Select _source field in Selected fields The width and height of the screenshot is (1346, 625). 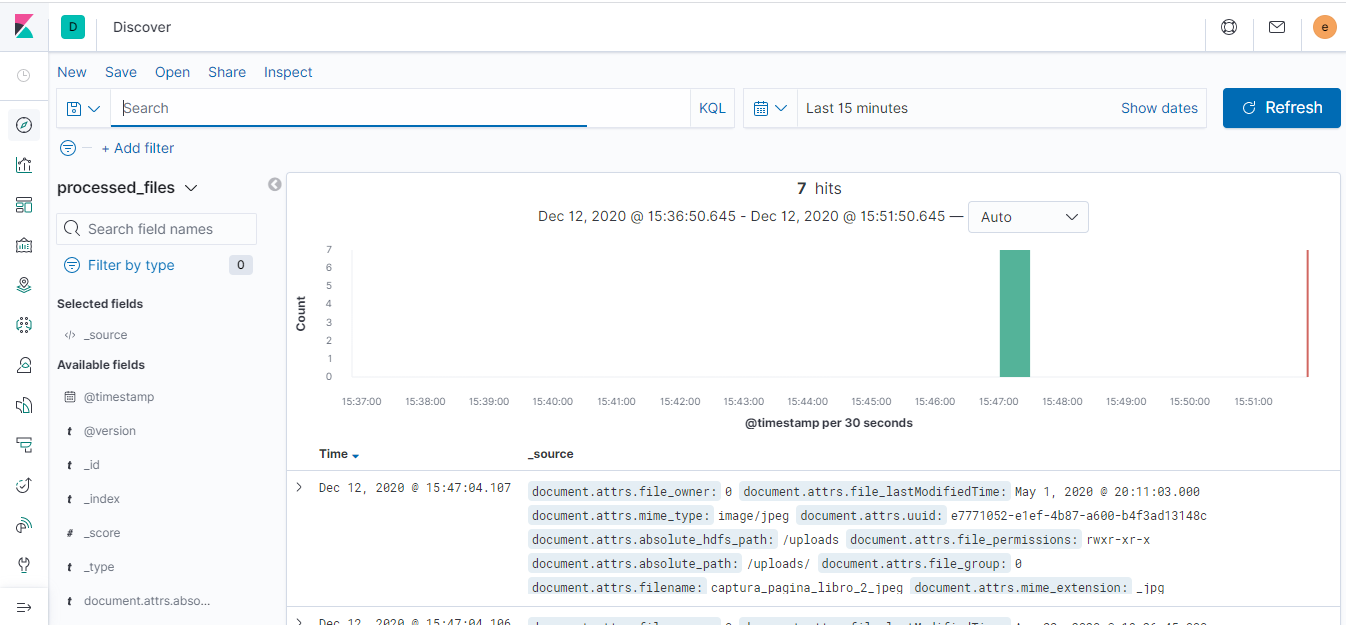105,335
